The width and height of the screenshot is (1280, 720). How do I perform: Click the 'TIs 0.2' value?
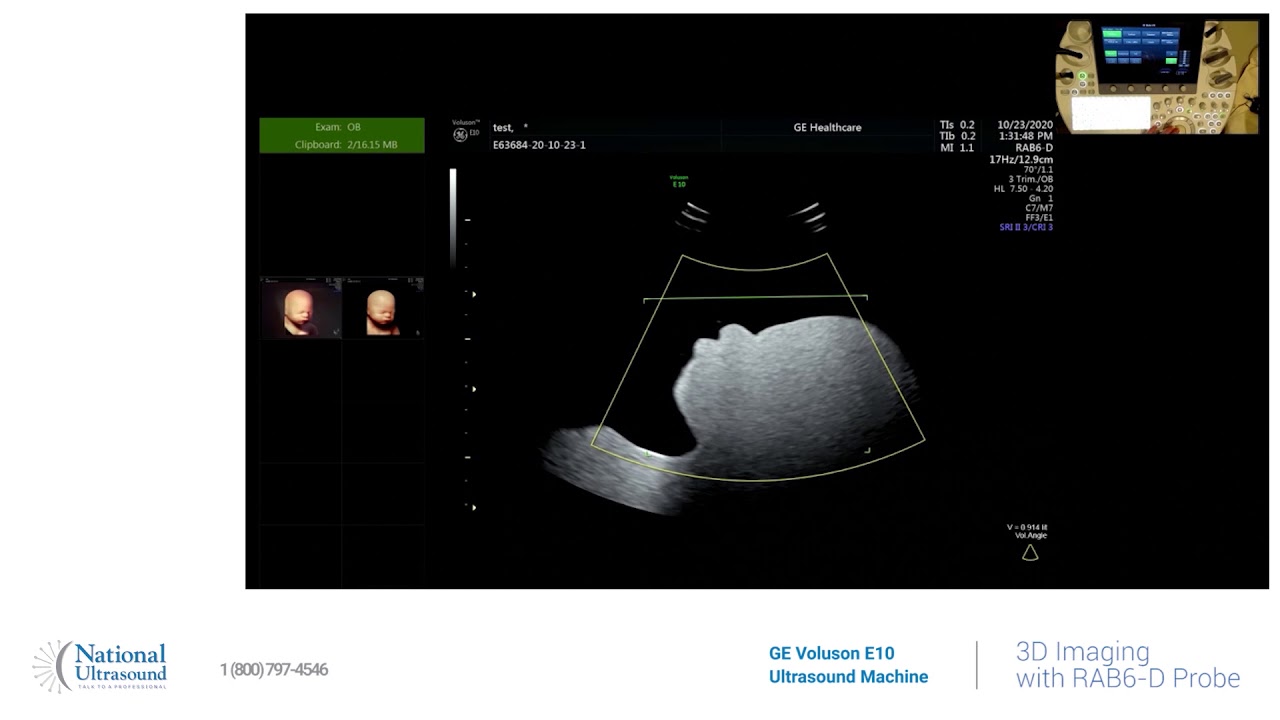click(957, 125)
